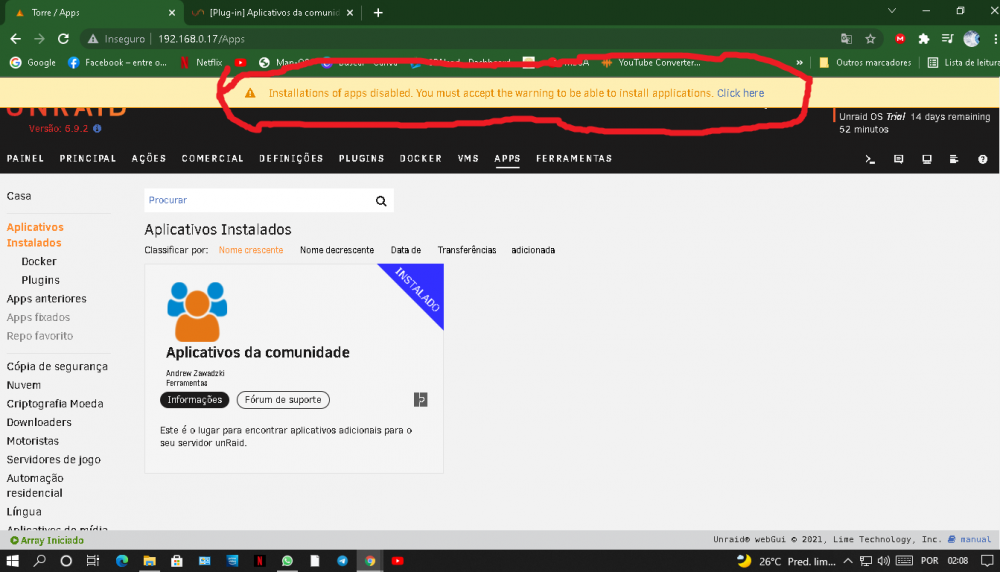Open the YouTube bookmark icon
The width and height of the screenshot is (1000, 572).
coord(240,62)
